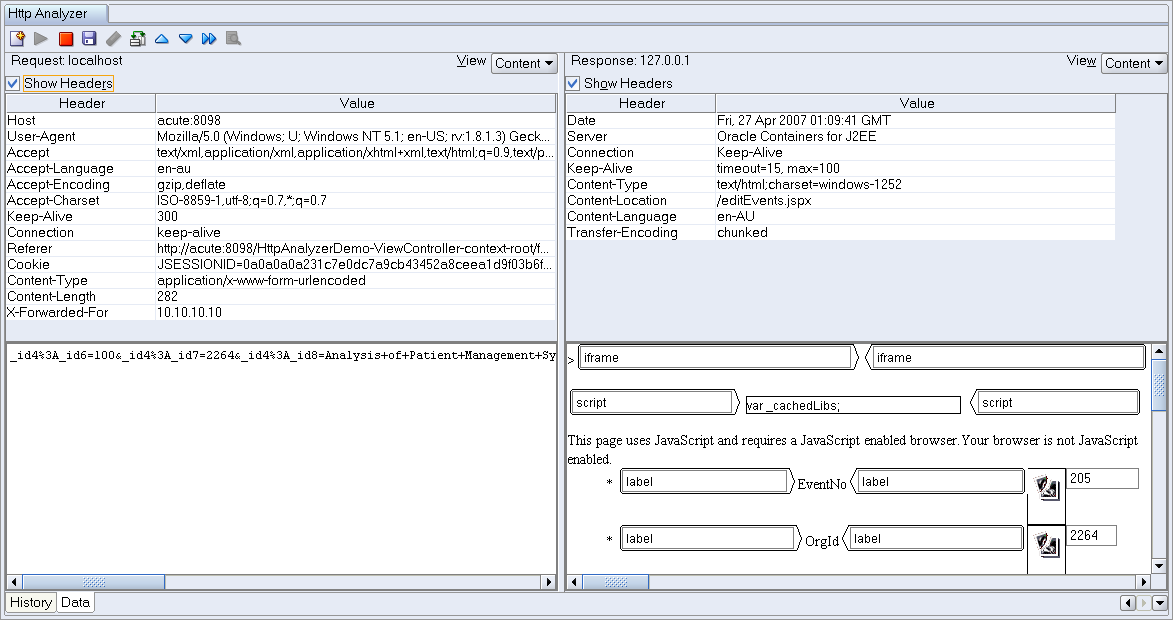The image size is (1173, 620).
Task: Open the Request View Content dropdown
Action: tap(524, 64)
